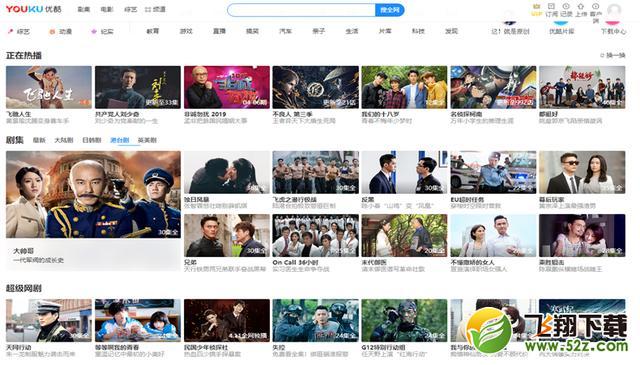The image size is (640, 365).
Task: Click the blue 搜全网 search button
Action: 390,10
